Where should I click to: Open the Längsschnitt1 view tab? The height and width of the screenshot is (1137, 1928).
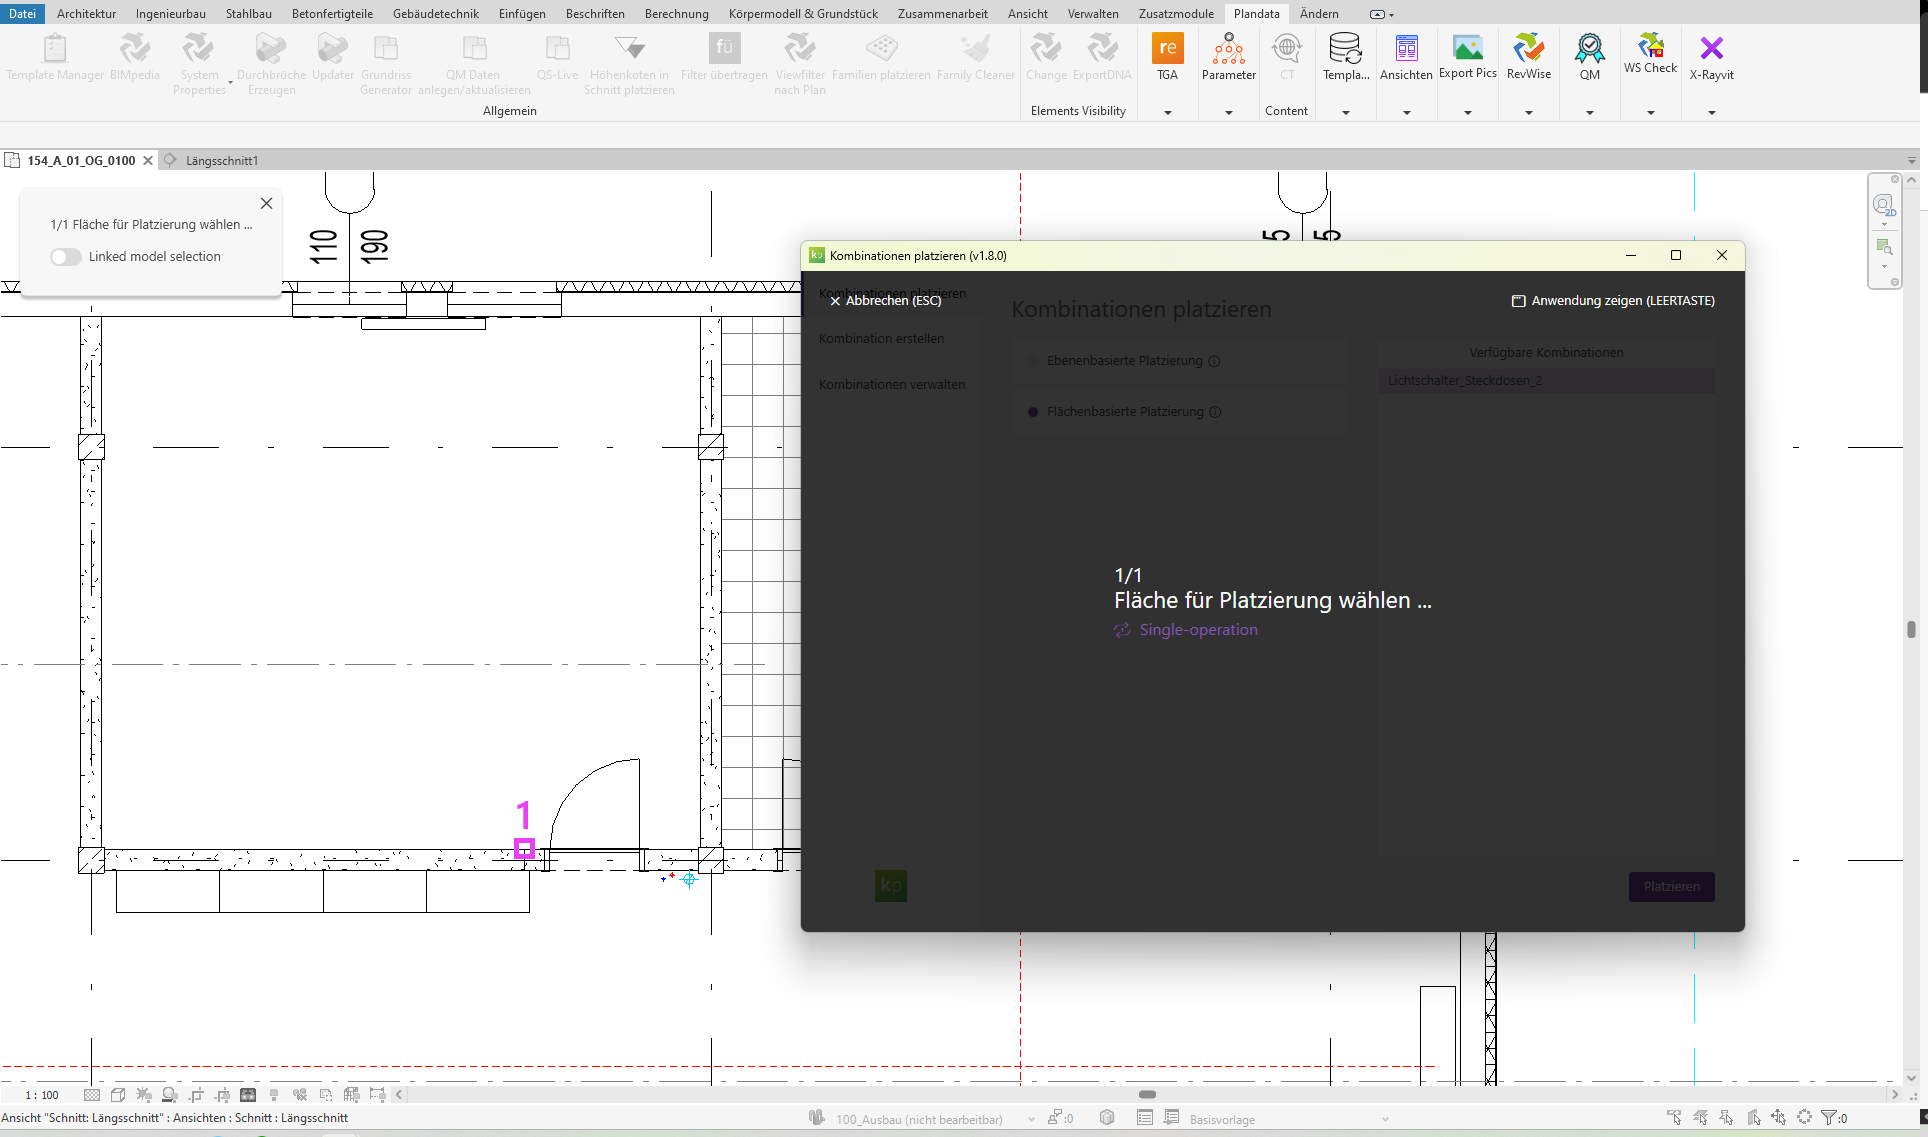tap(221, 160)
